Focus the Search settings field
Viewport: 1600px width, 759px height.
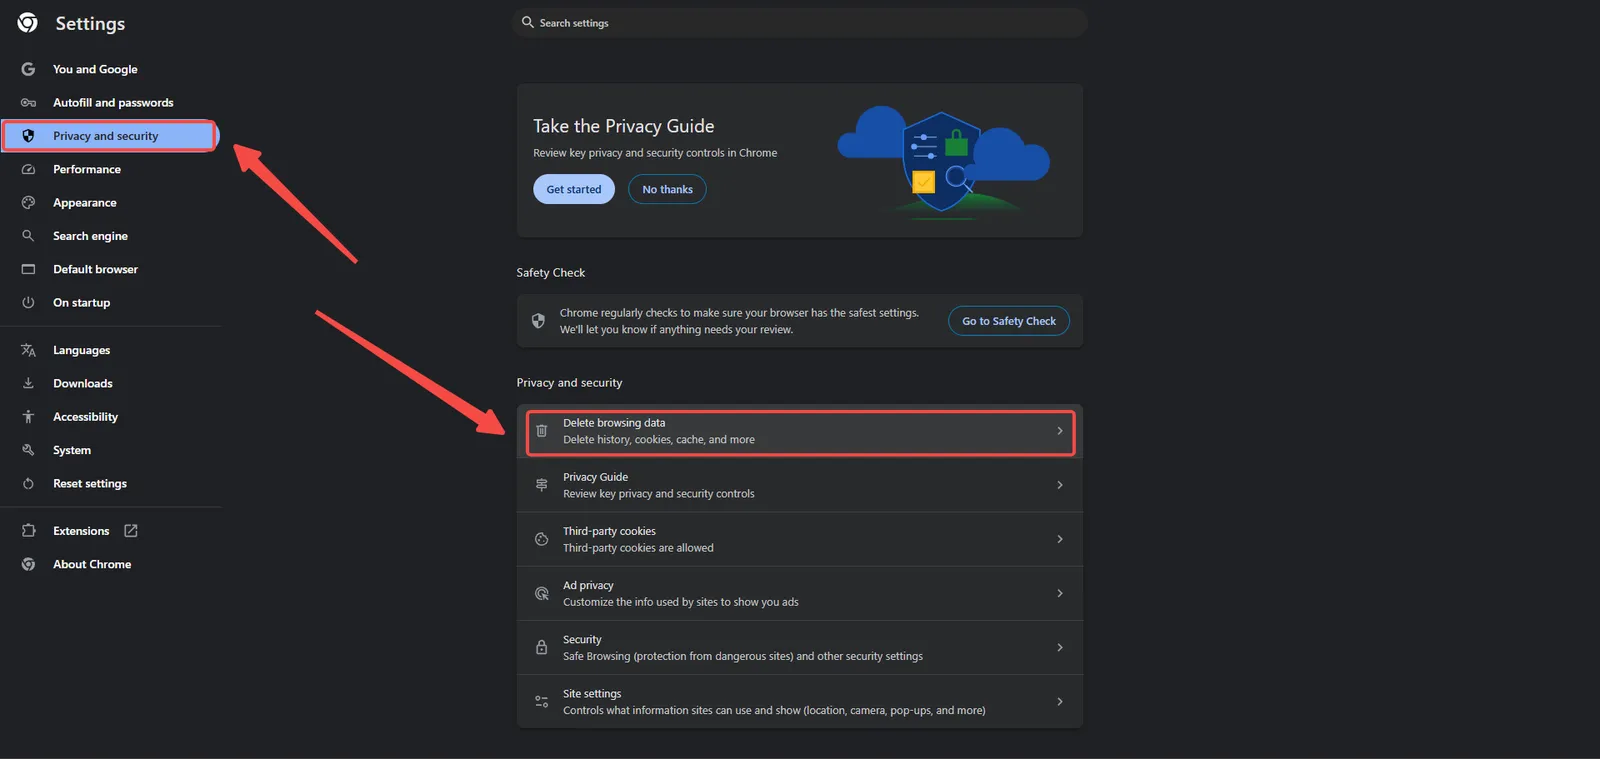[x=800, y=23]
